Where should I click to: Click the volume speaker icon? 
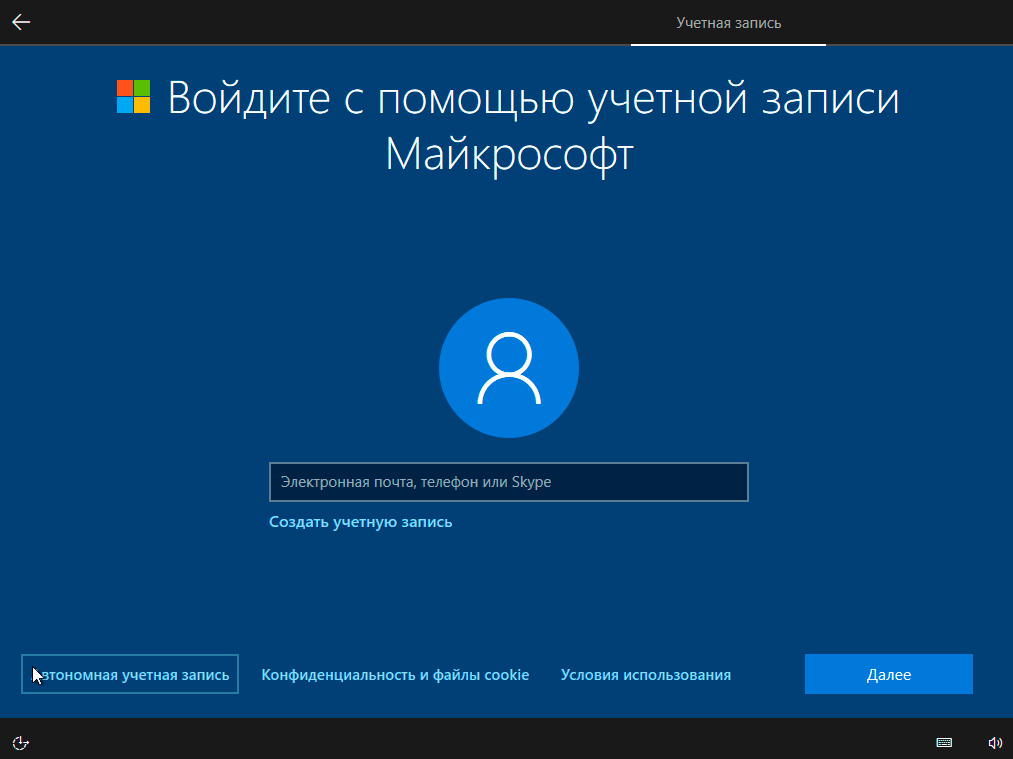[994, 742]
